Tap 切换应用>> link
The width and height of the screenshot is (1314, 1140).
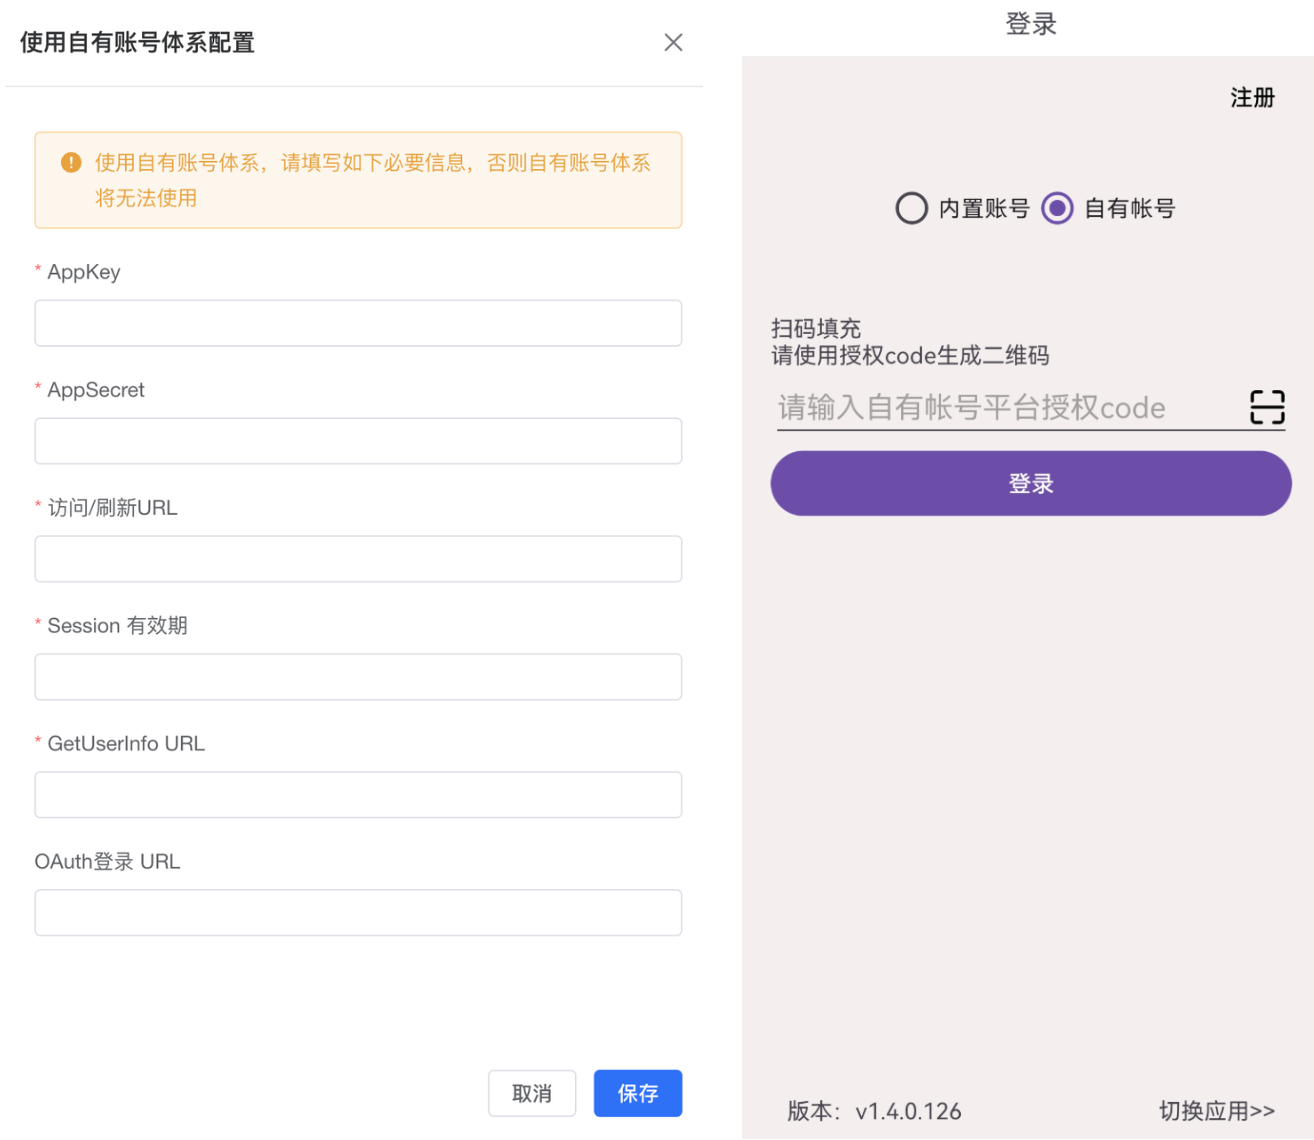click(x=1217, y=1111)
